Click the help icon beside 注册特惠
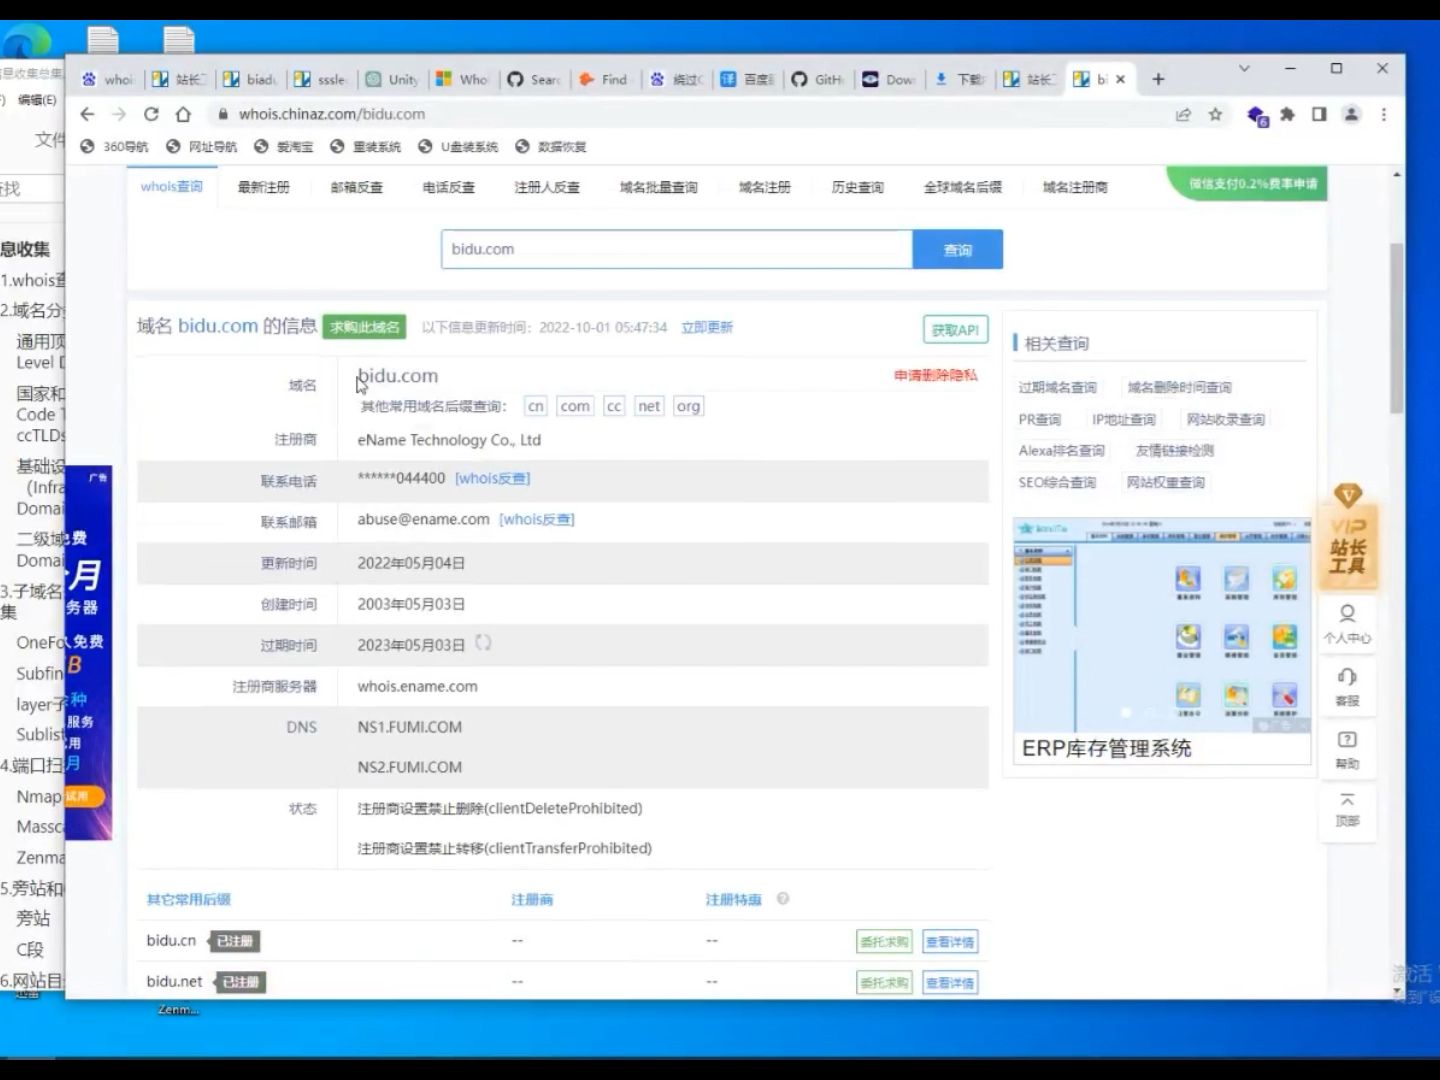The width and height of the screenshot is (1440, 1080). coord(783,898)
